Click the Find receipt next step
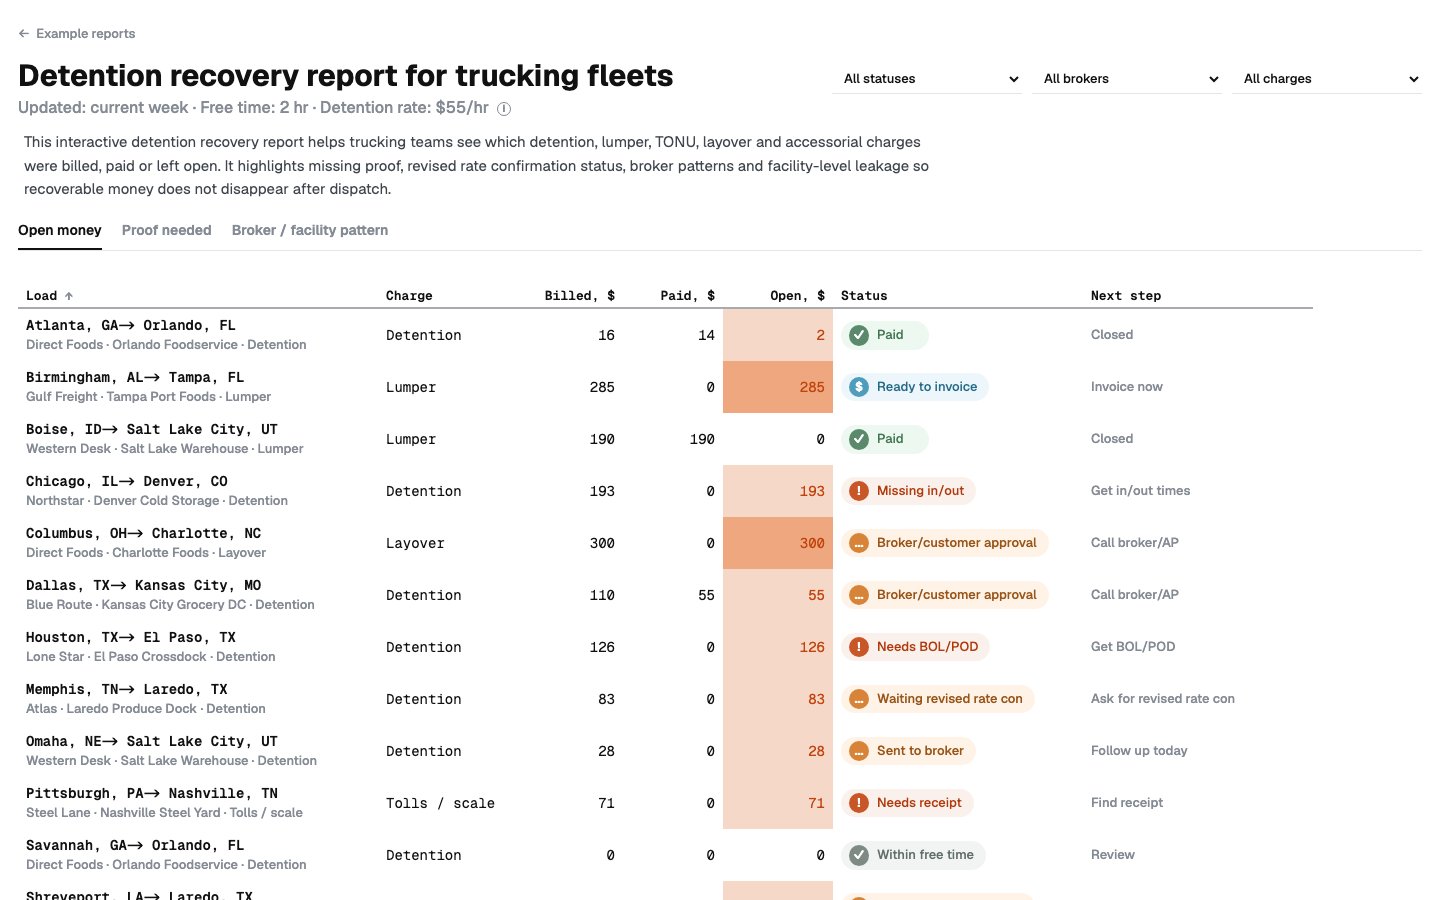 coord(1127,803)
